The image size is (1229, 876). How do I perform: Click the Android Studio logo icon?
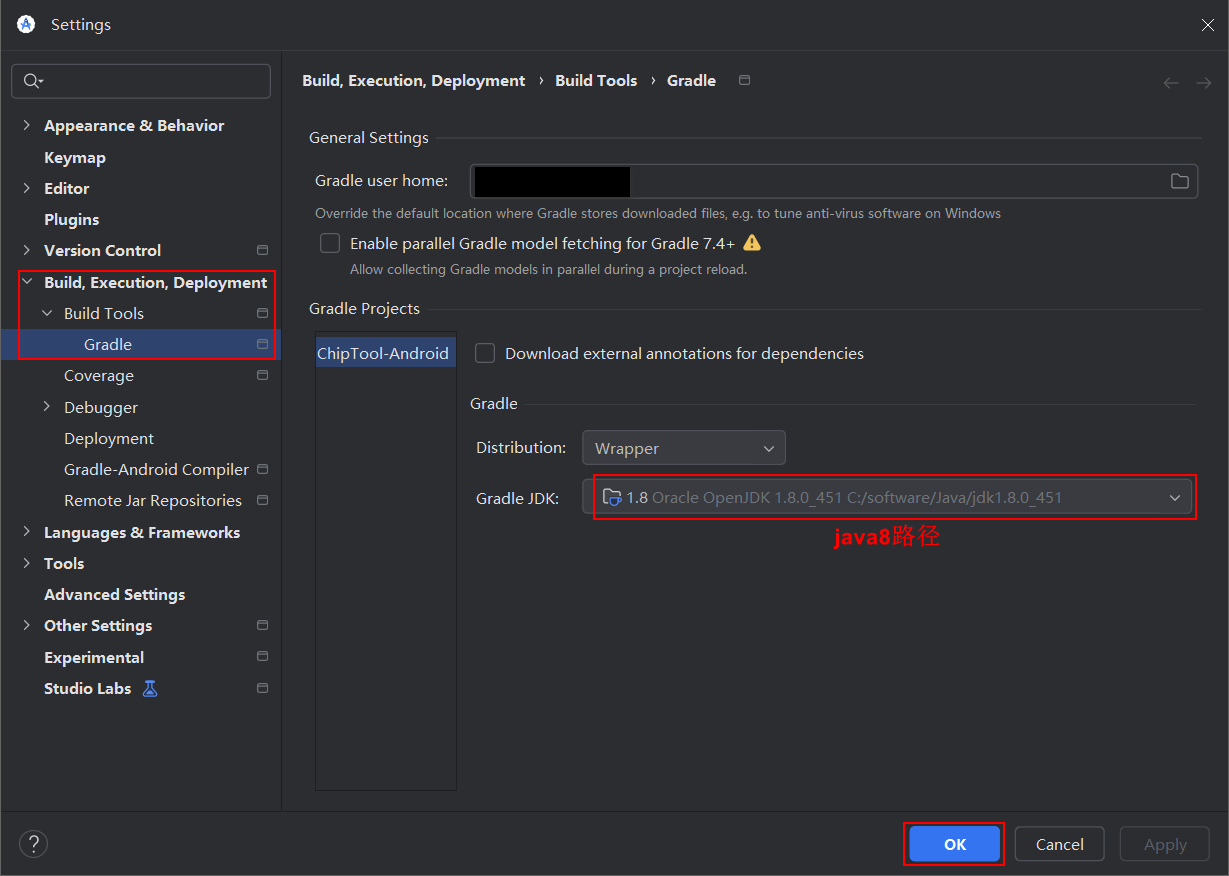click(26, 24)
